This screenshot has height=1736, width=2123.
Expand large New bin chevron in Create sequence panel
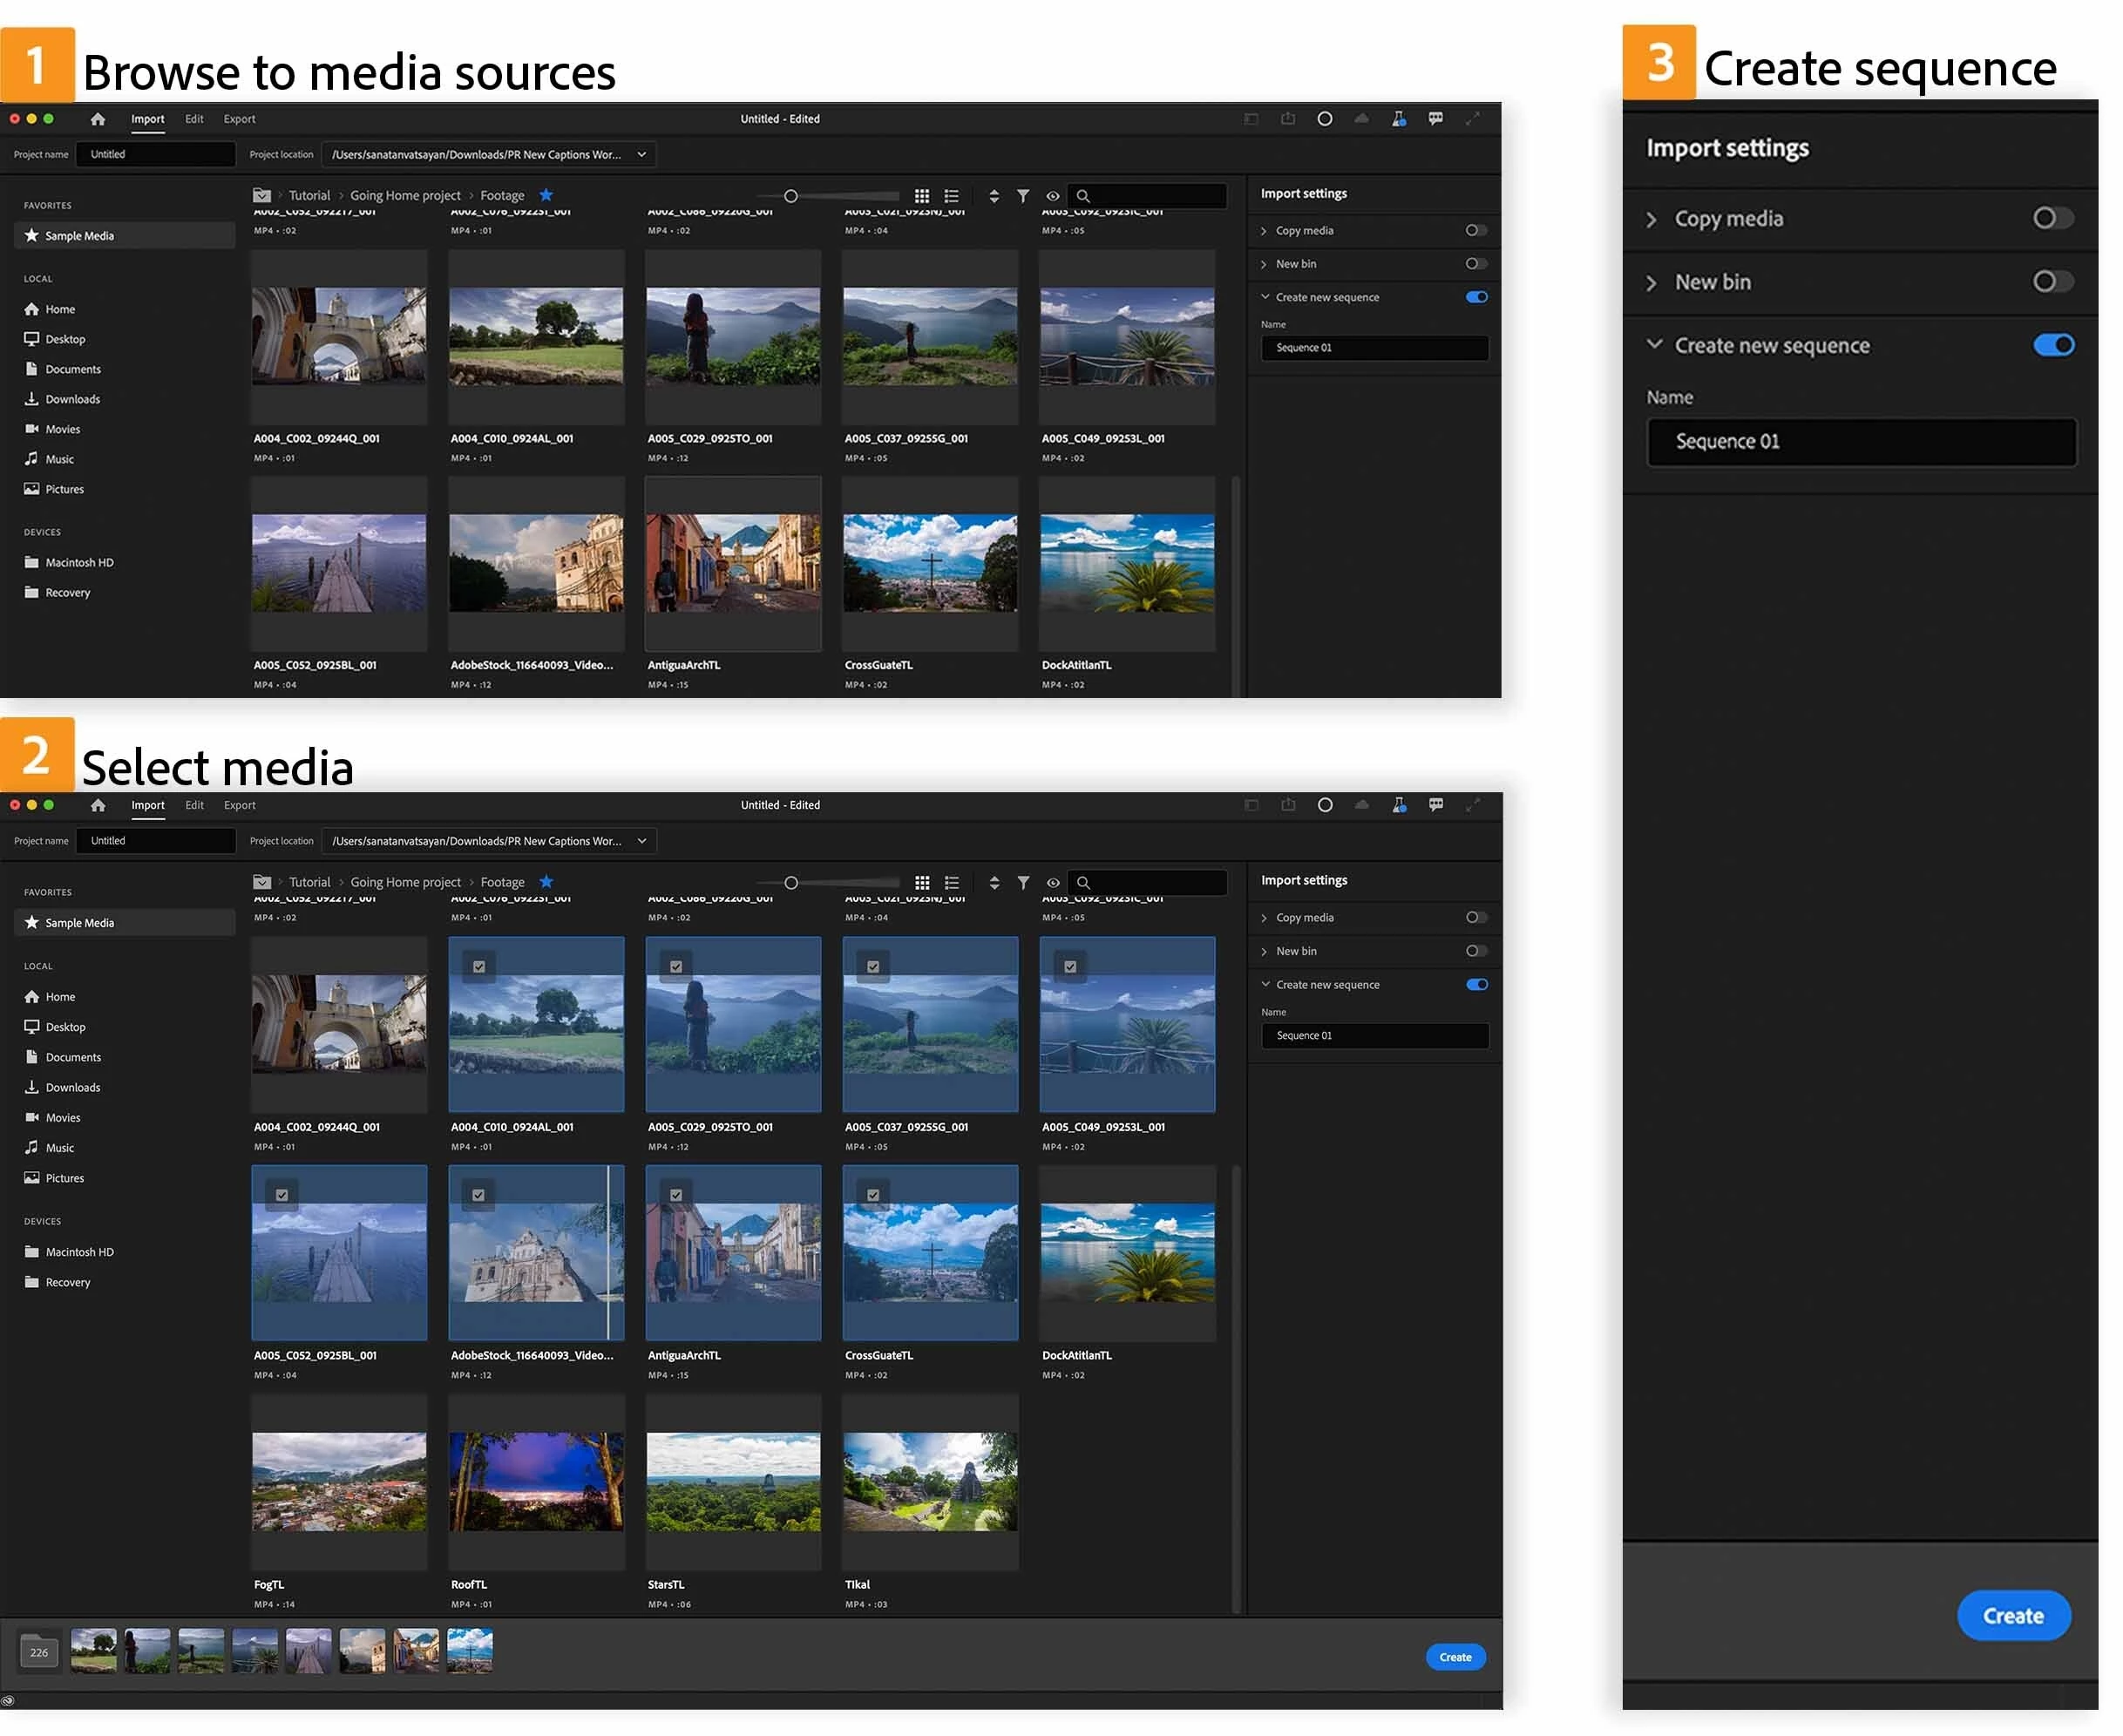point(1651,283)
